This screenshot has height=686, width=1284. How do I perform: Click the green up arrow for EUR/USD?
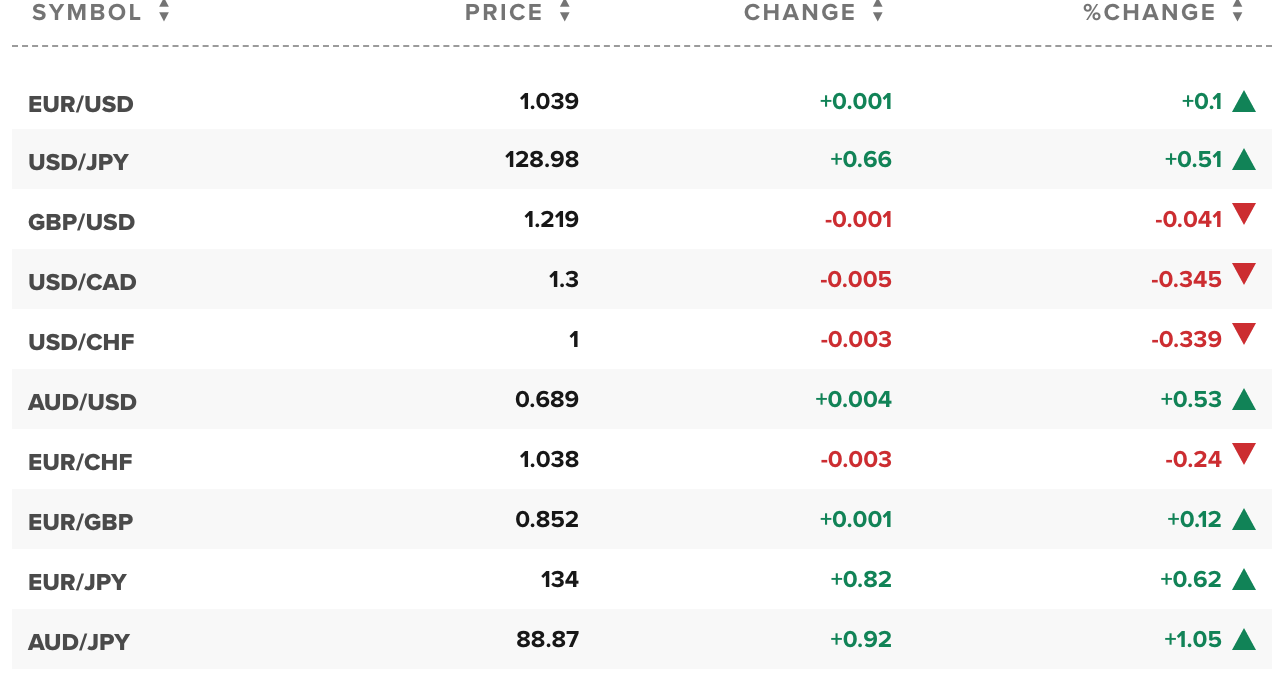click(1244, 101)
